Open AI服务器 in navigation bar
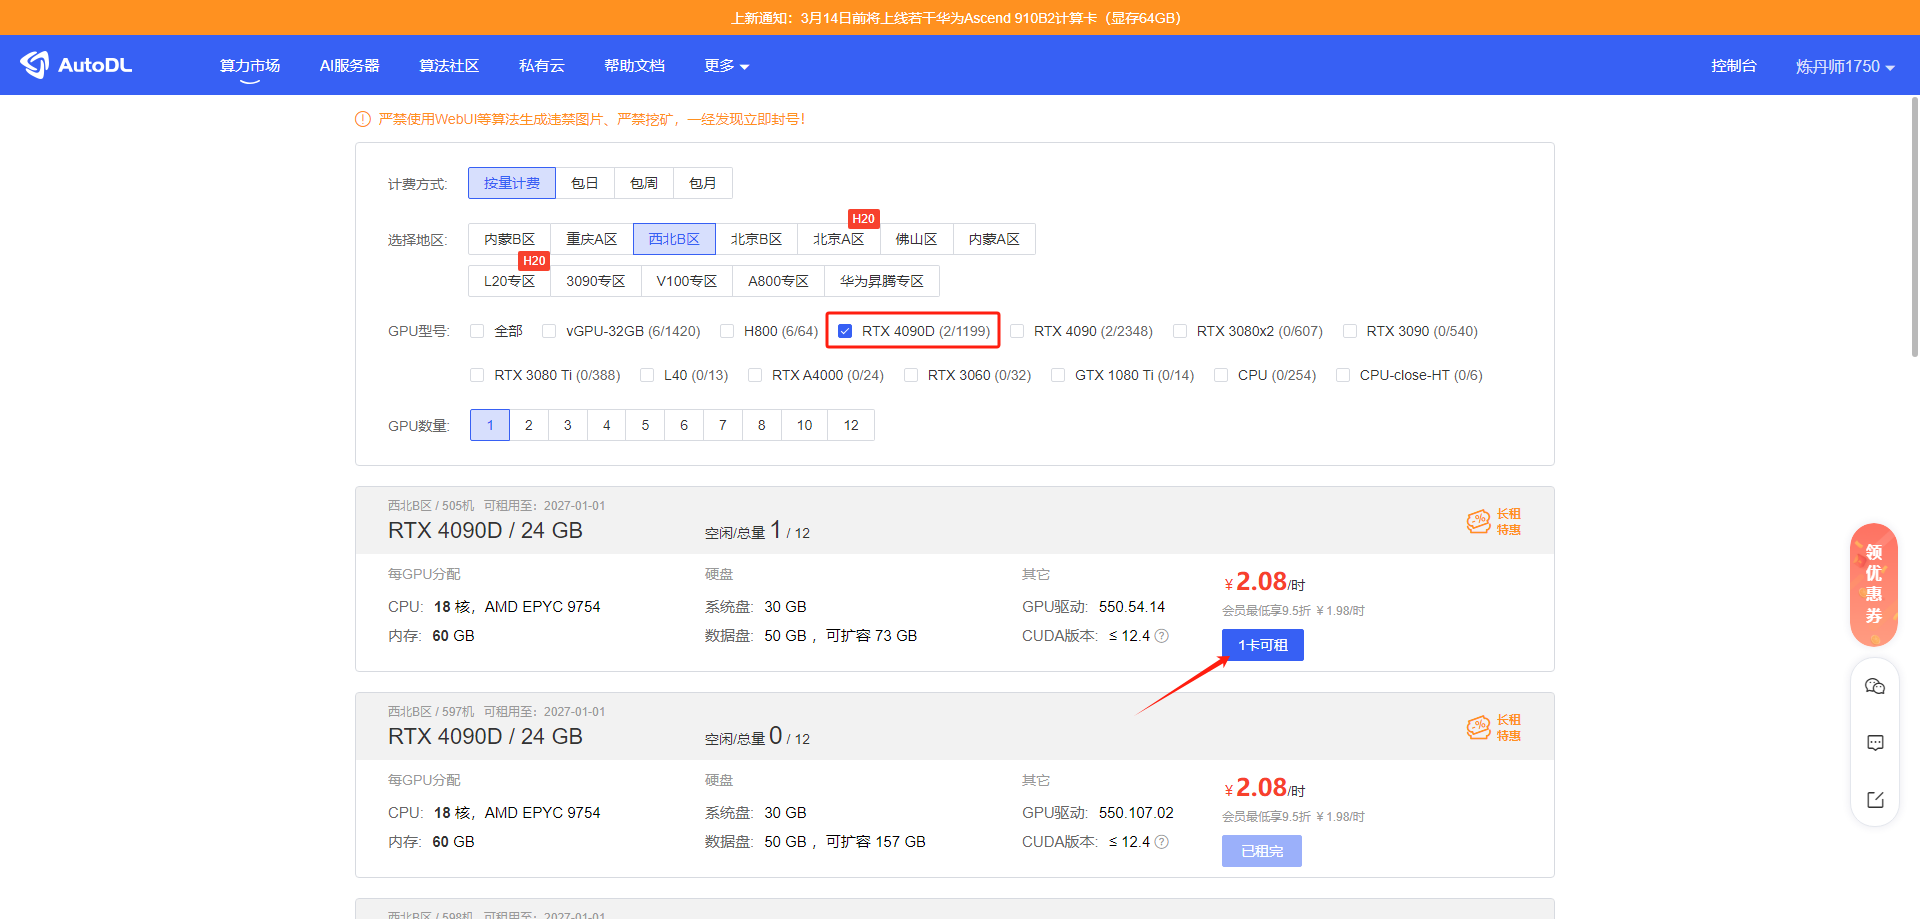Viewport: 1920px width, 919px height. [x=349, y=66]
